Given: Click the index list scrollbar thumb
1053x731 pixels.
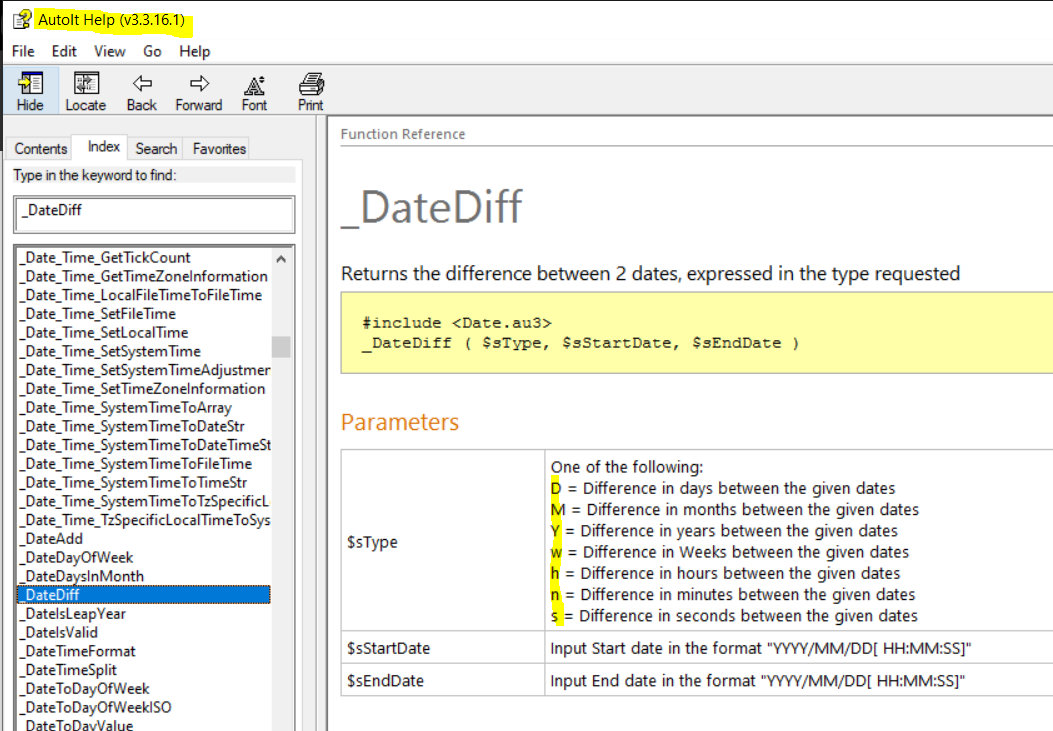Looking at the screenshot, I should pos(281,346).
